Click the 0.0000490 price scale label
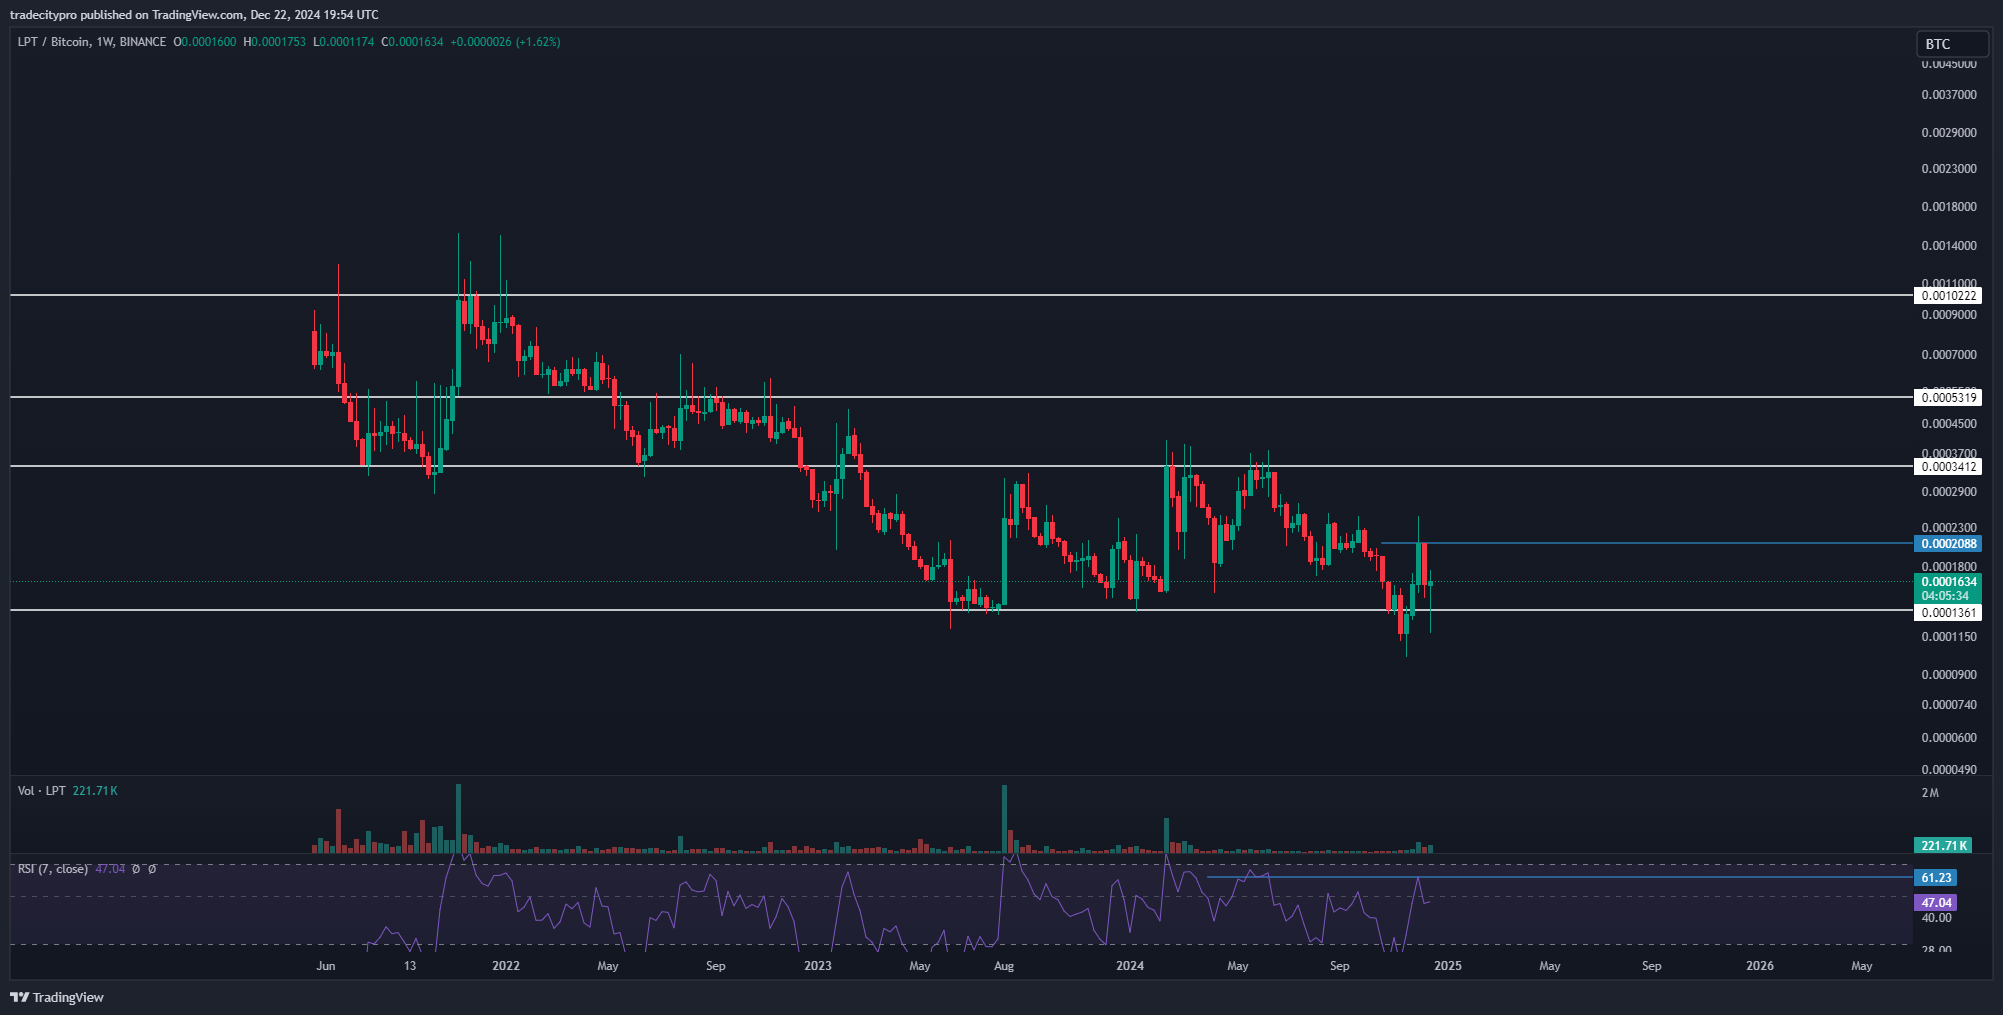This screenshot has width=2003, height=1015. coord(1949,770)
